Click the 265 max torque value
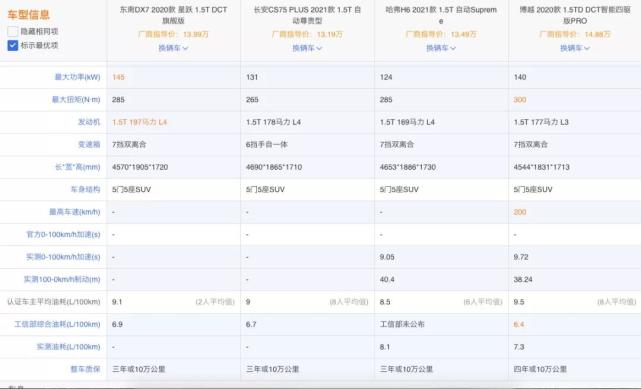641x389 pixels. (252, 100)
